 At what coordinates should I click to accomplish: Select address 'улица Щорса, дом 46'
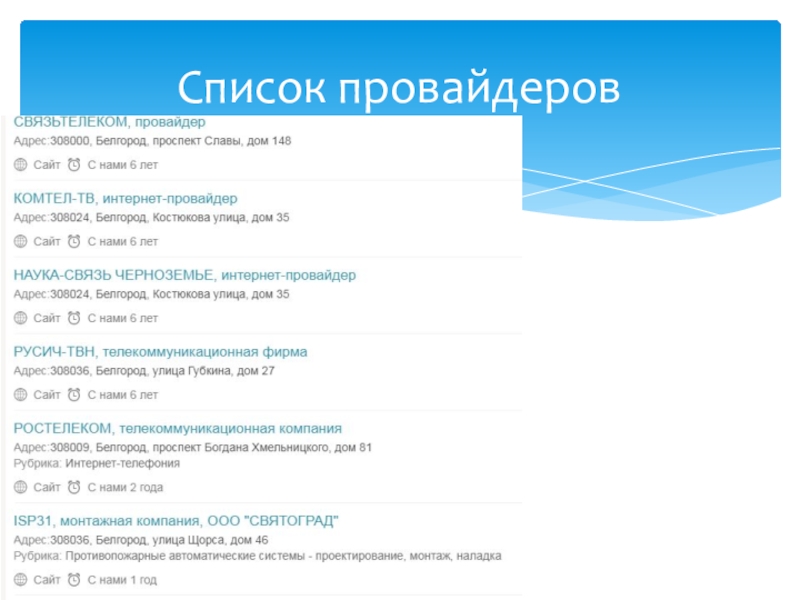click(x=210, y=540)
